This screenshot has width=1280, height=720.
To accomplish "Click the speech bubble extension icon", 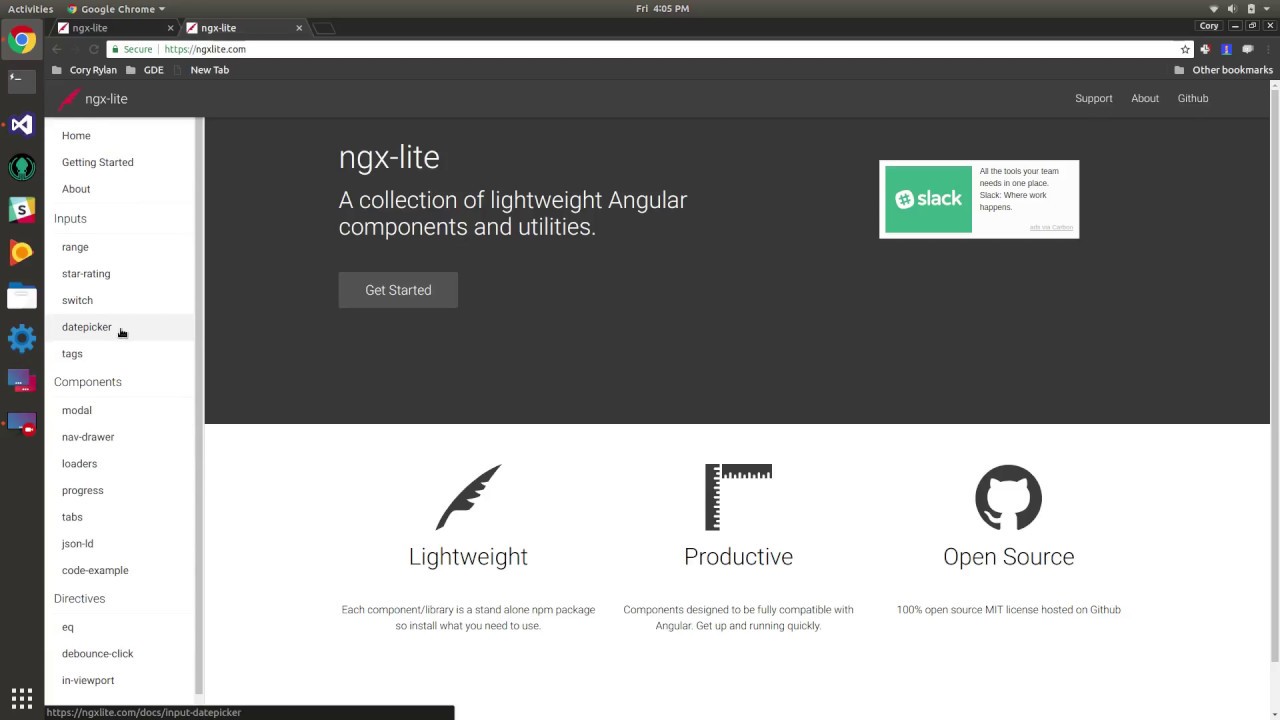I will pyautogui.click(x=1247, y=49).
